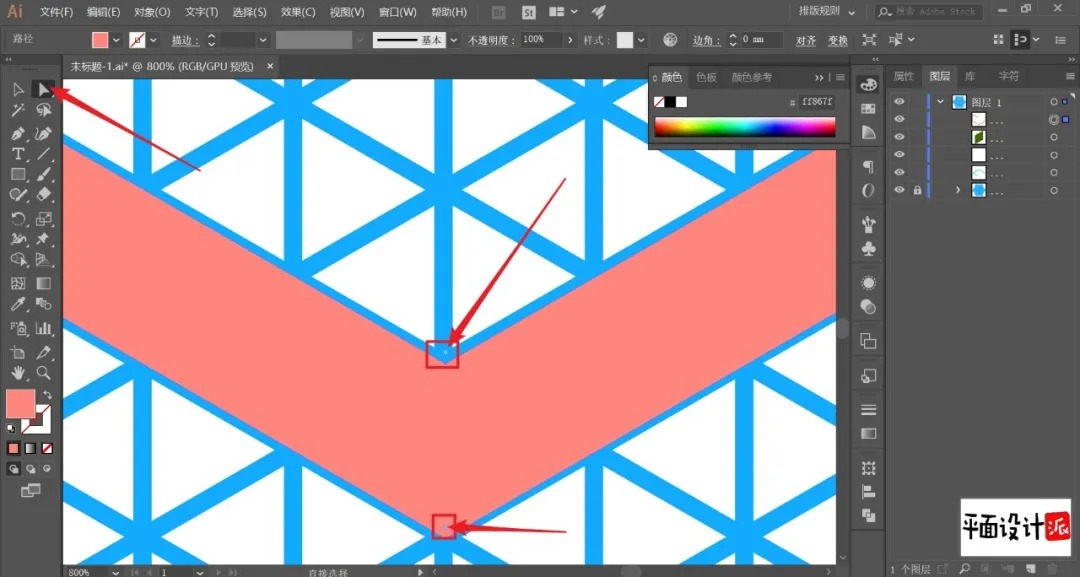Switch fill mode to Gradient
The image size is (1080, 577).
(30, 448)
